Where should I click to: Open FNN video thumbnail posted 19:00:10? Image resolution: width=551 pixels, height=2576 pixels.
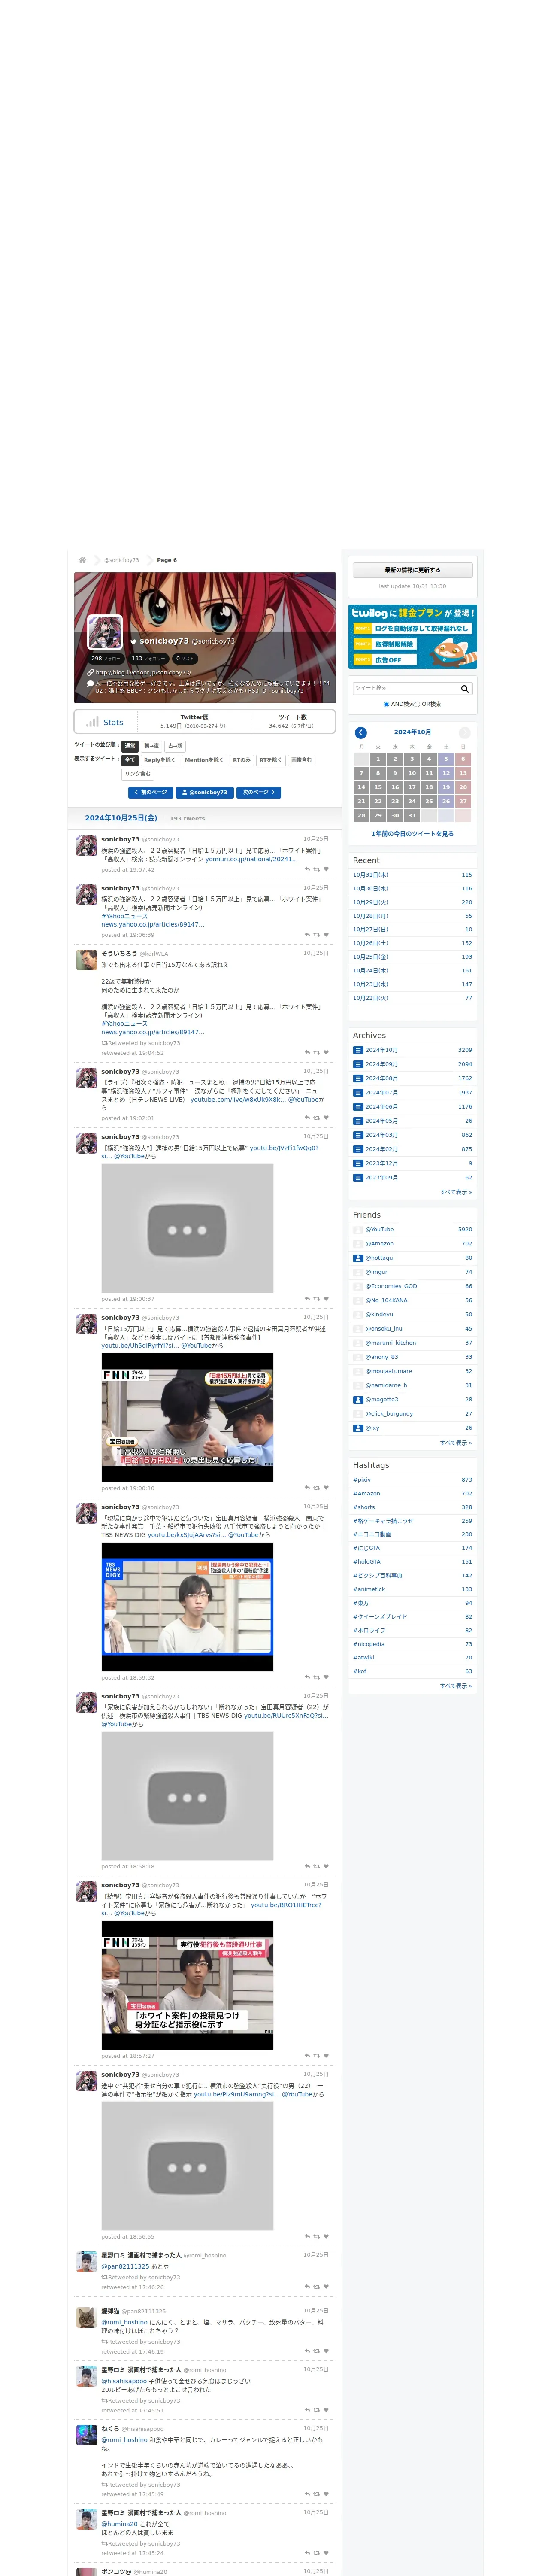tap(187, 1418)
